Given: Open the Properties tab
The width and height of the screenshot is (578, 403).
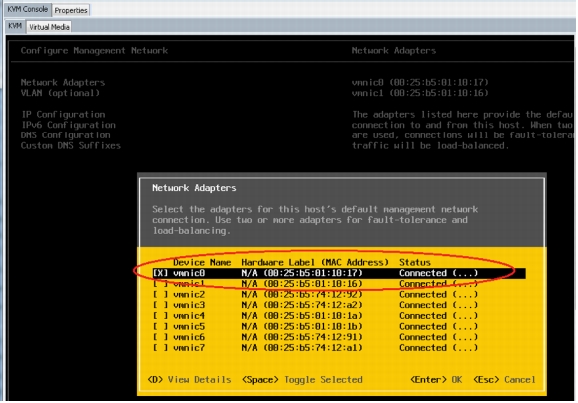Looking at the screenshot, I should pos(71,10).
